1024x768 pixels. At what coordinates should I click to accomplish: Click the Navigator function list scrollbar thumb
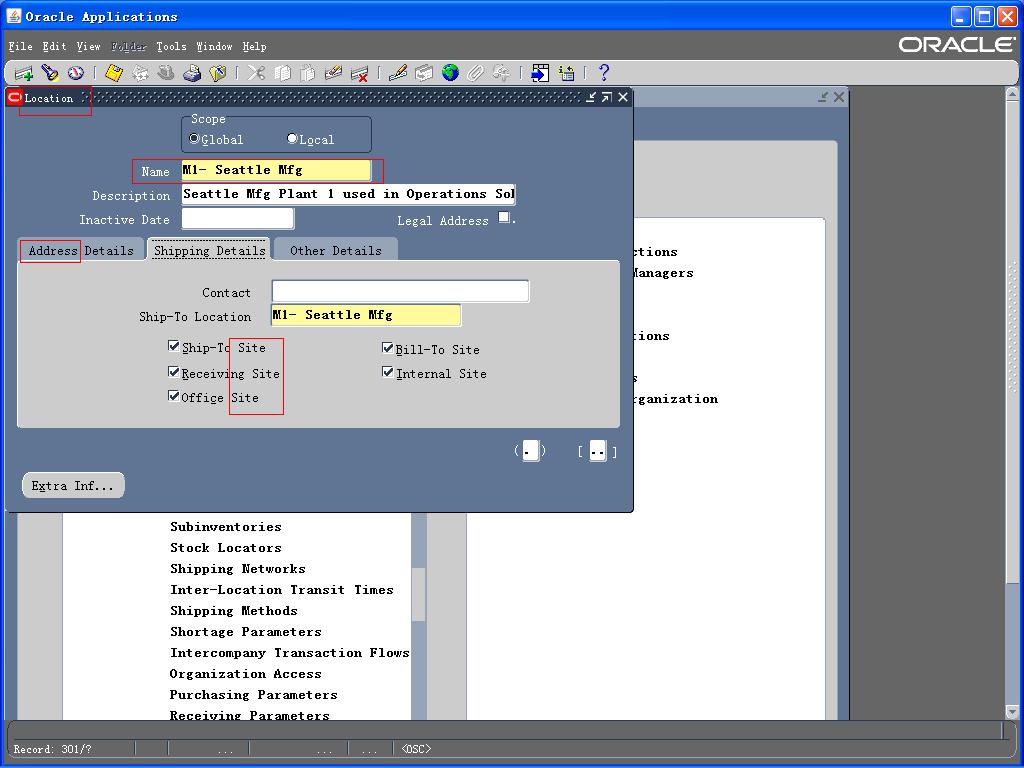(419, 594)
